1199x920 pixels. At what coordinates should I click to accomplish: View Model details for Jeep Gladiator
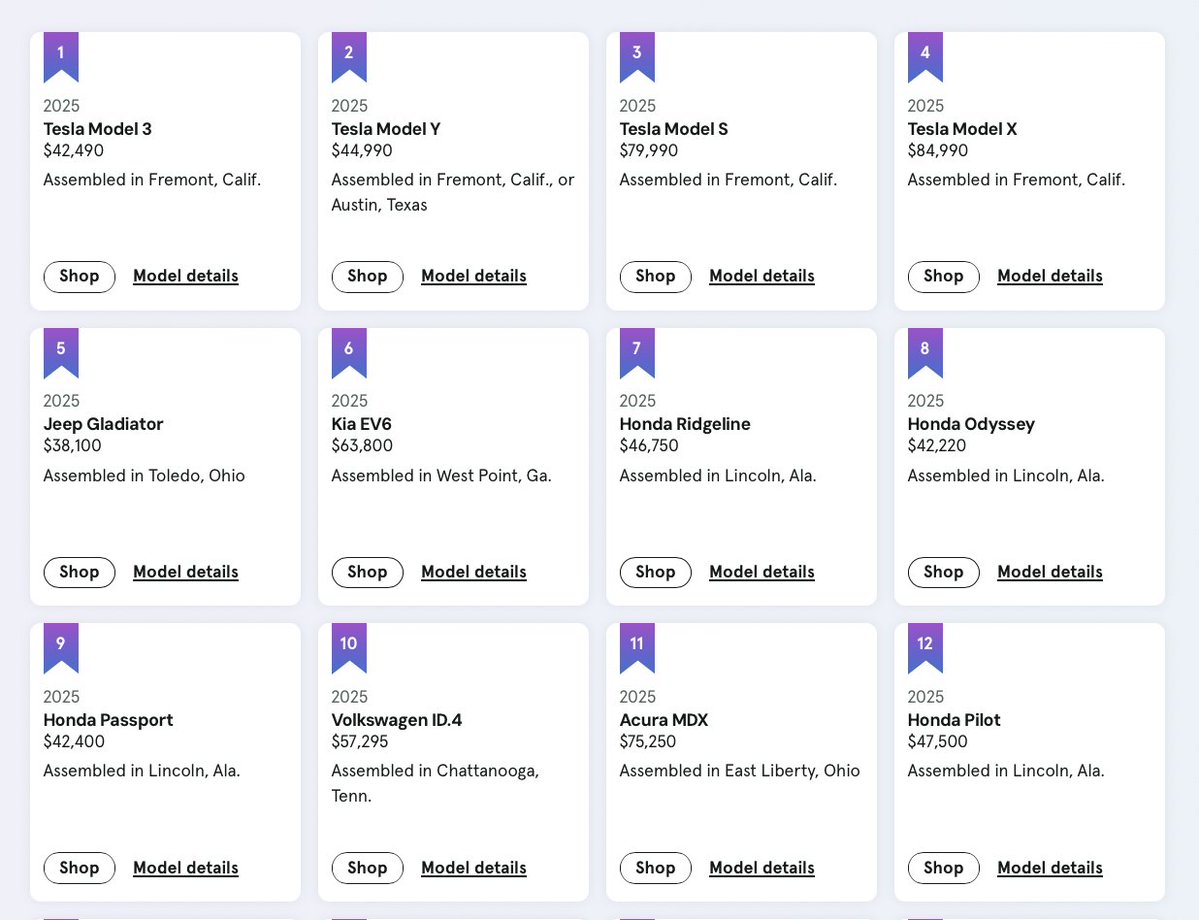click(x=186, y=572)
